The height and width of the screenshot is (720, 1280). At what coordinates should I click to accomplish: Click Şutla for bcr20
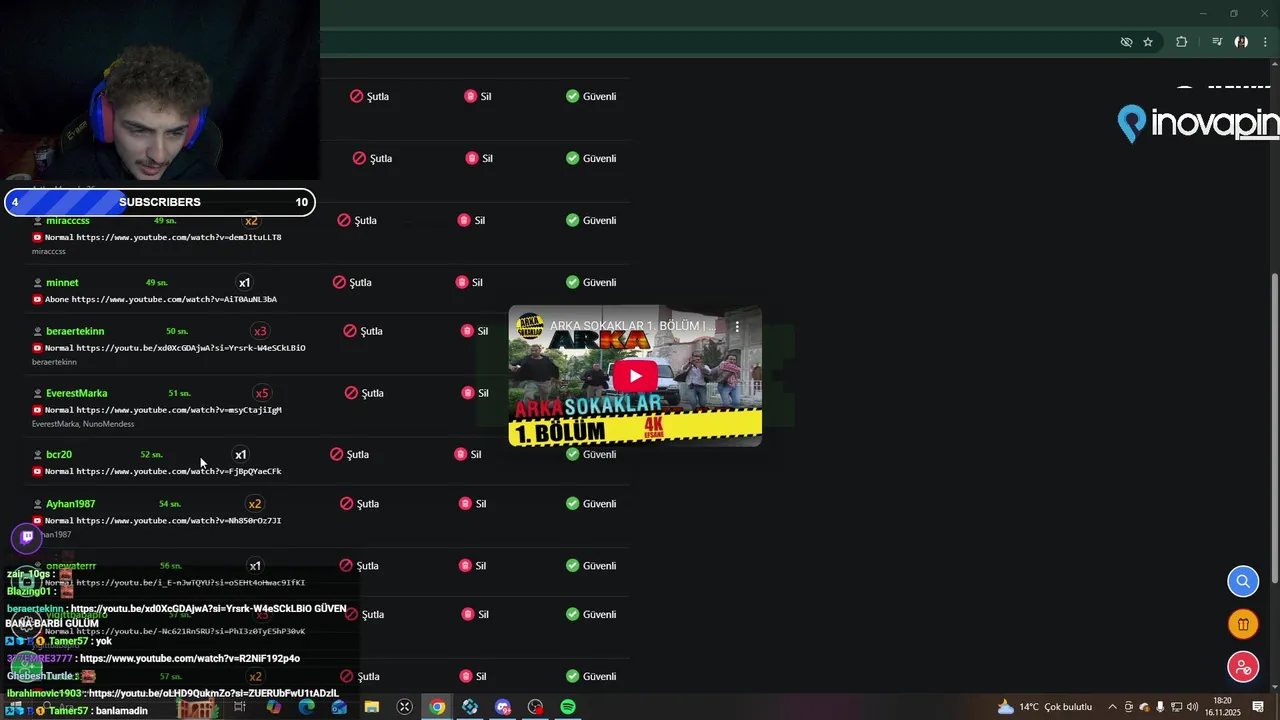pyautogui.click(x=350, y=454)
